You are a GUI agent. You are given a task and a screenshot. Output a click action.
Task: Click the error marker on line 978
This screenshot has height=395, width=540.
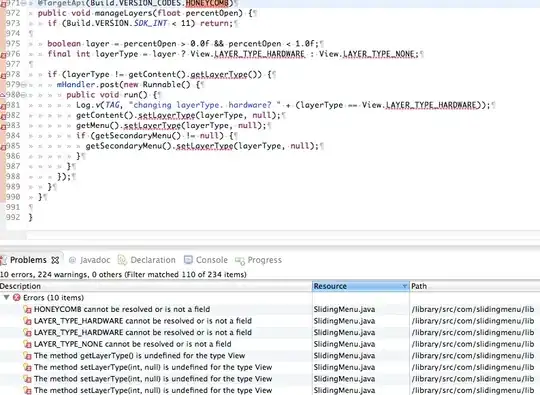click(3, 75)
